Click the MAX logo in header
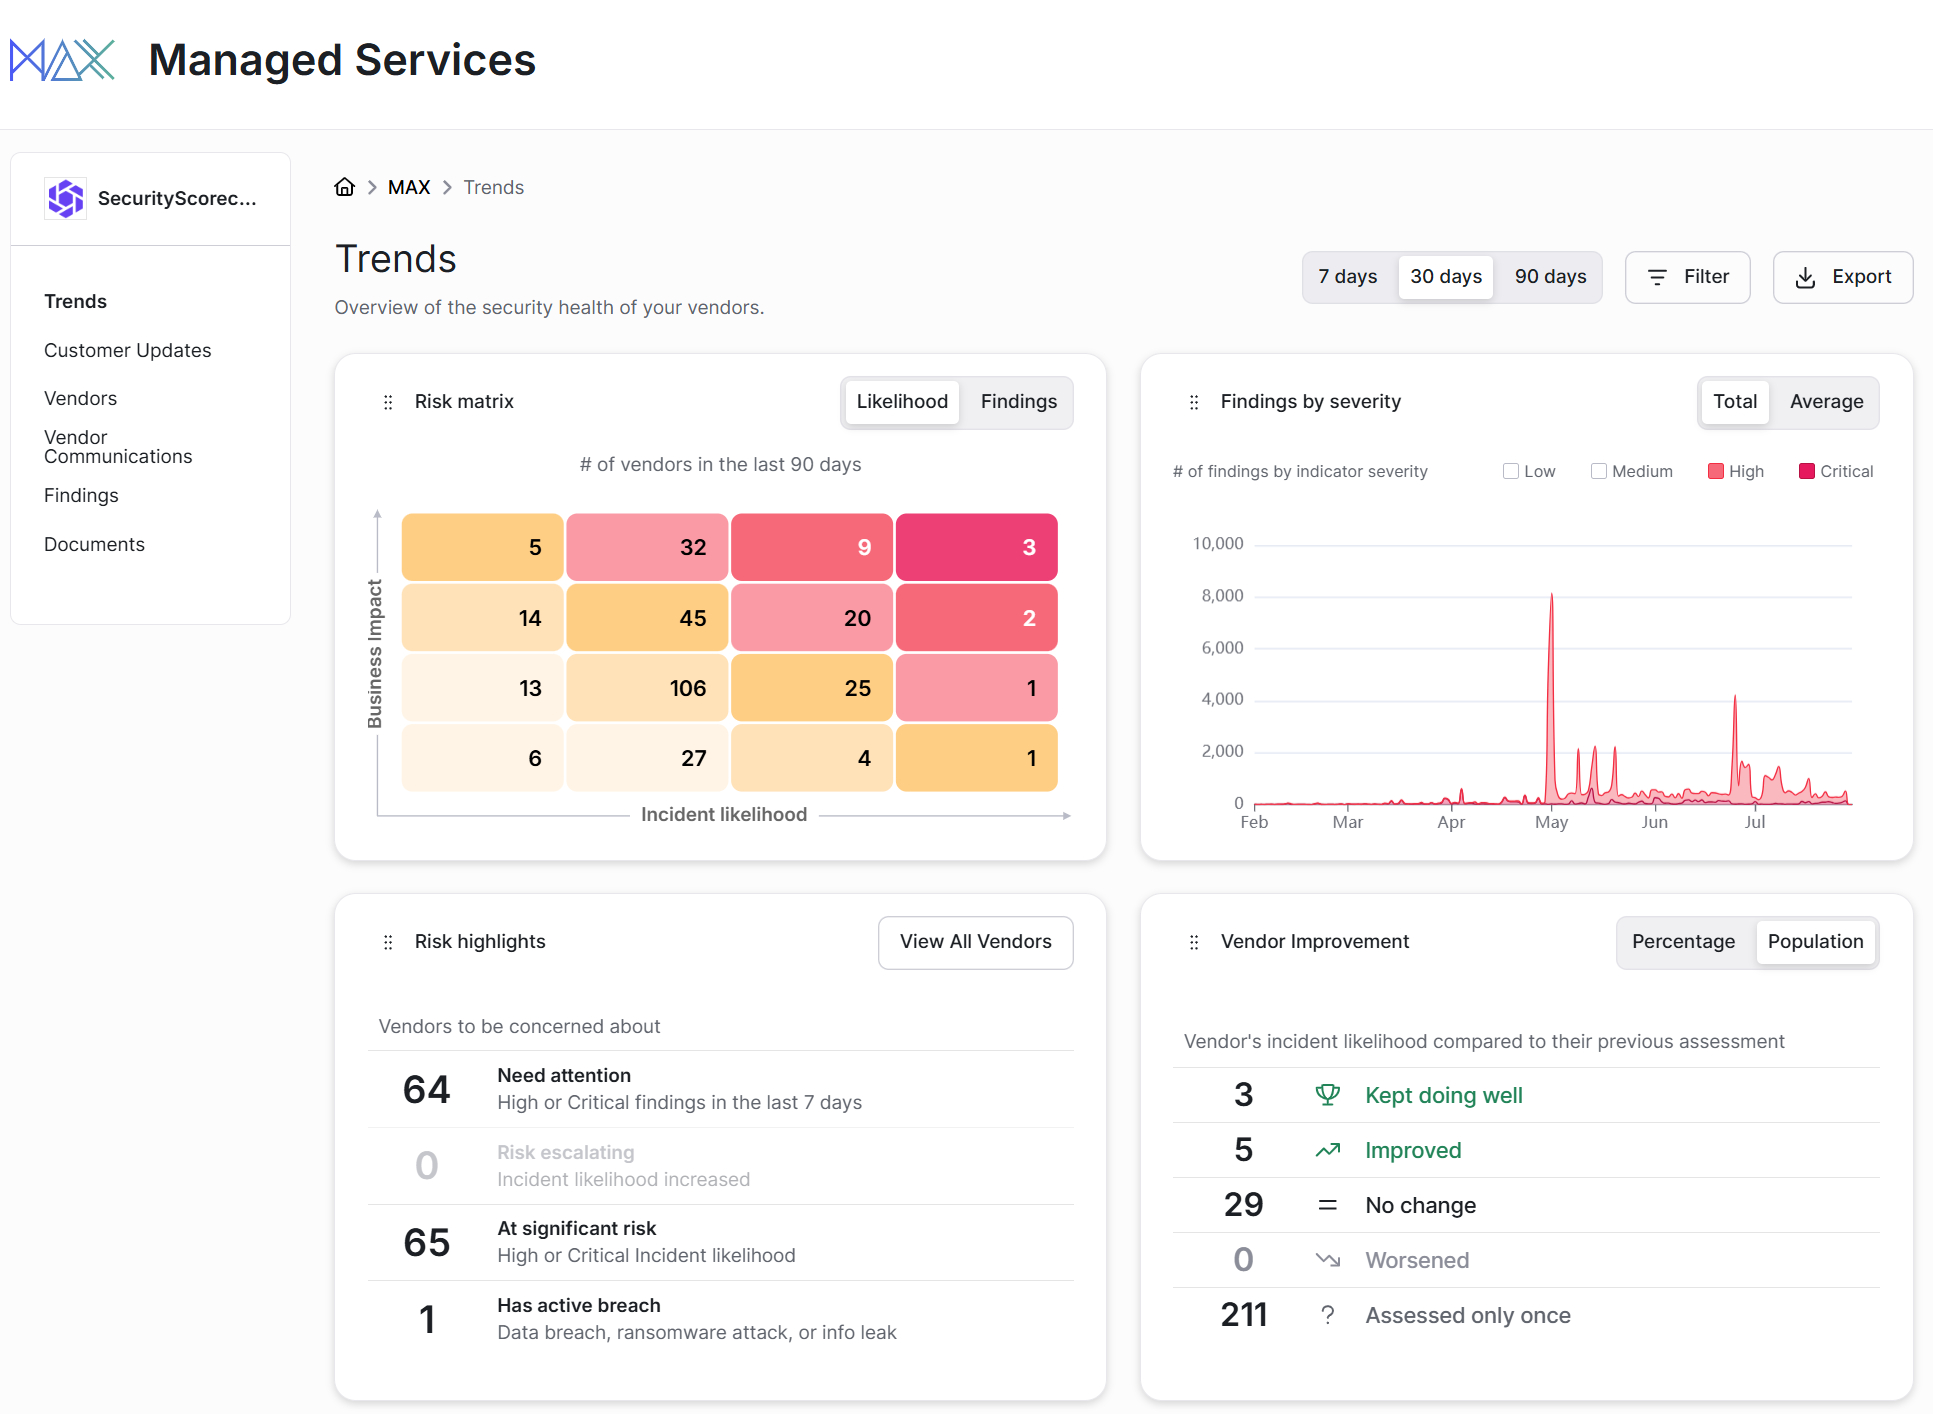1933x1414 pixels. (63, 60)
